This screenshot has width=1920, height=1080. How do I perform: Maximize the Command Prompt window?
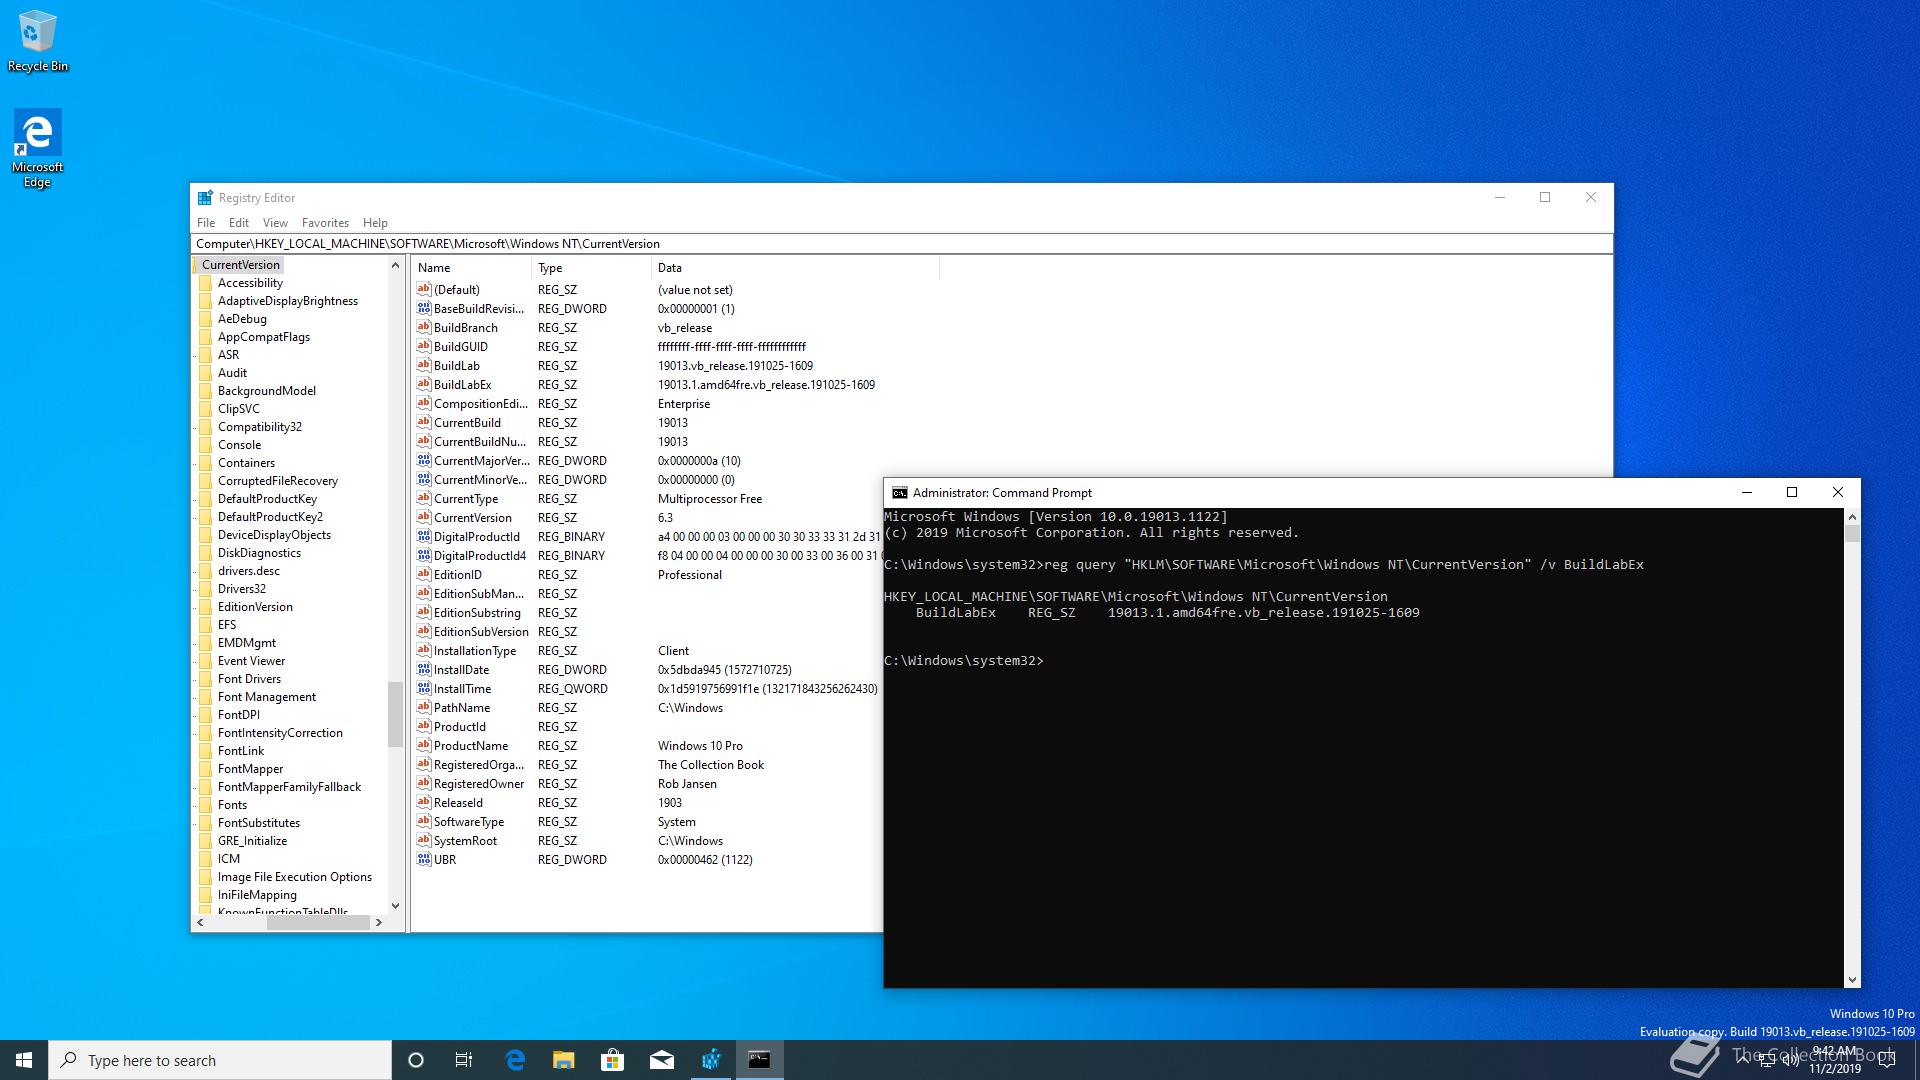1792,492
